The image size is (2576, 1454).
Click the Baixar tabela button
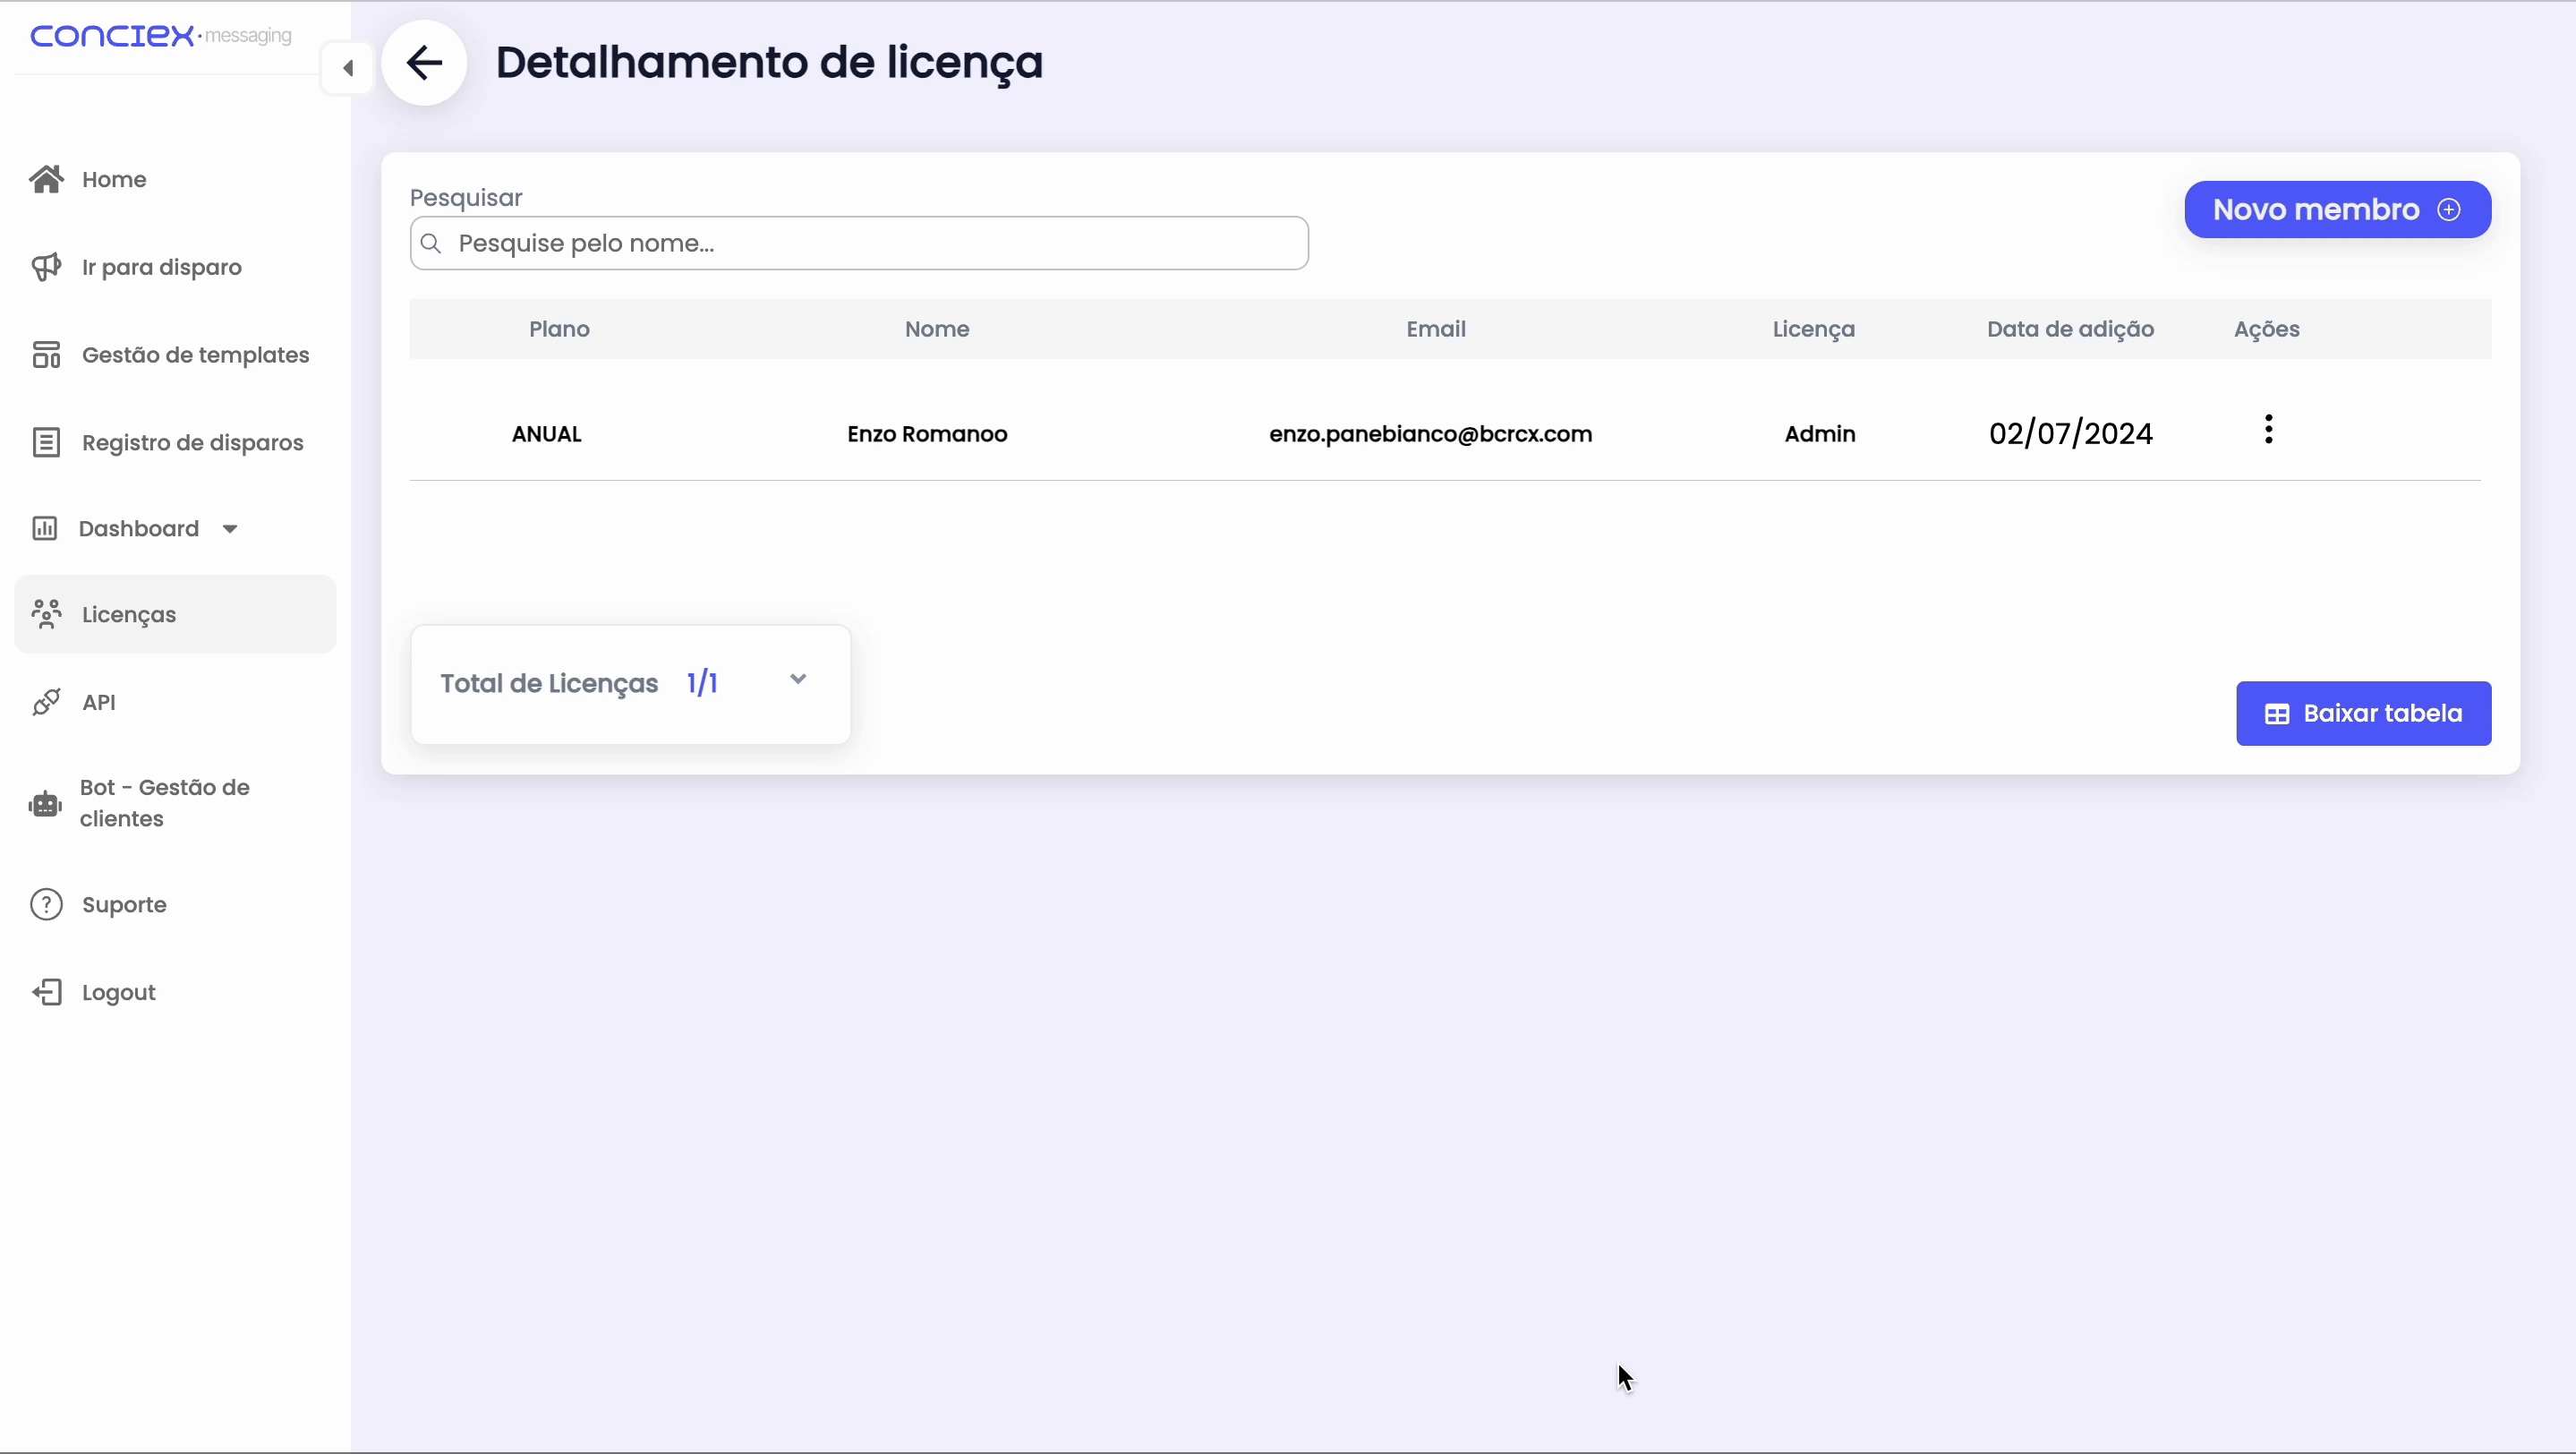[x=2363, y=712]
